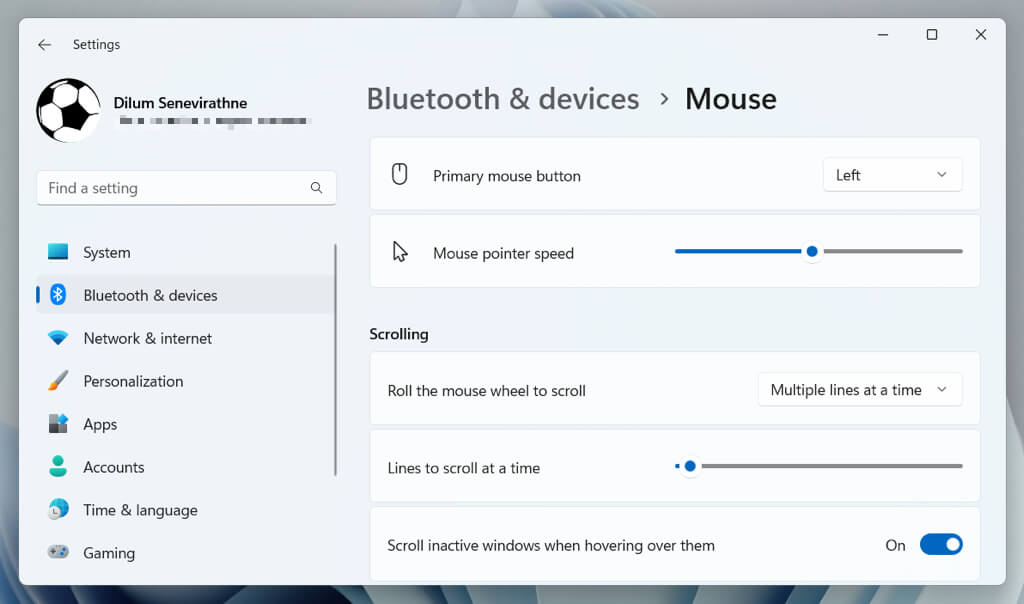Click the soccer ball profile picture
Image resolution: width=1024 pixels, height=604 pixels.
click(x=68, y=110)
